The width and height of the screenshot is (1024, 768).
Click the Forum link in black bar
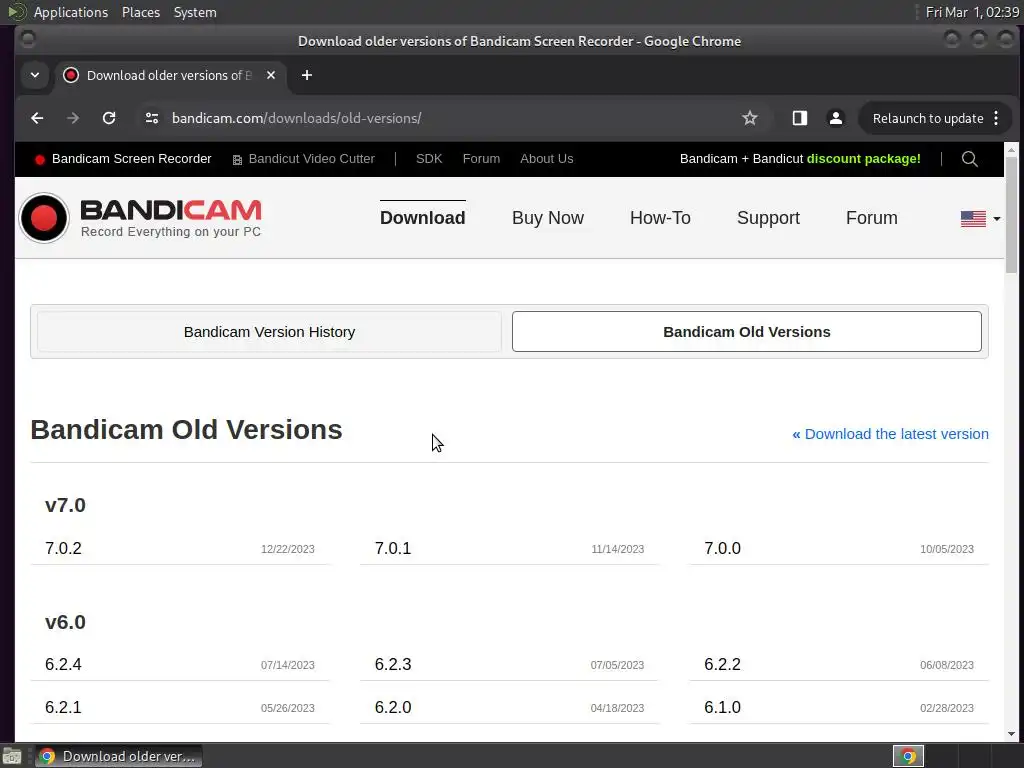[481, 159]
